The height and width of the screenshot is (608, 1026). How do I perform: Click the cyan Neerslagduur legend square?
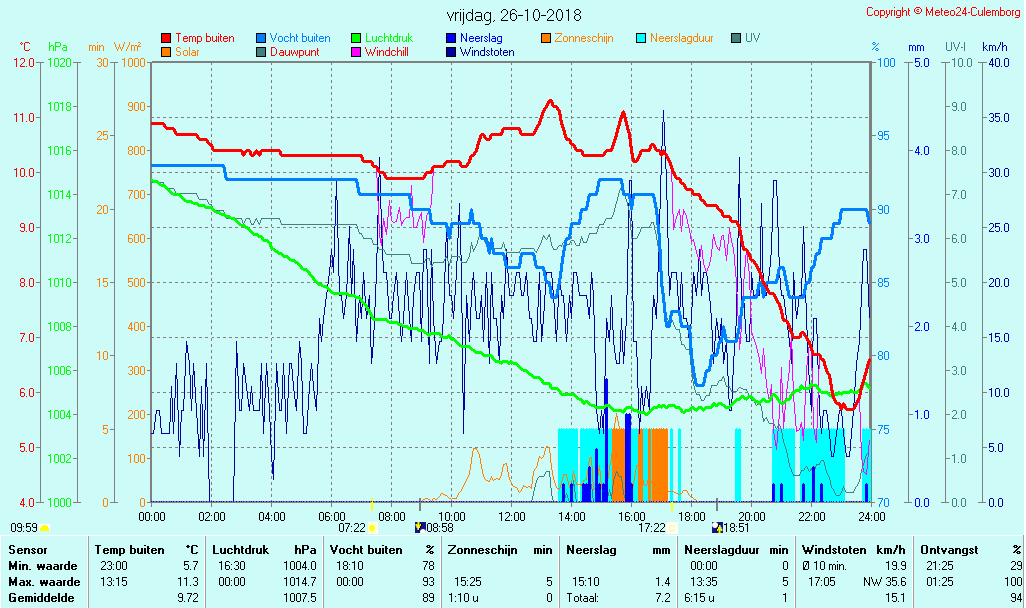tap(641, 38)
